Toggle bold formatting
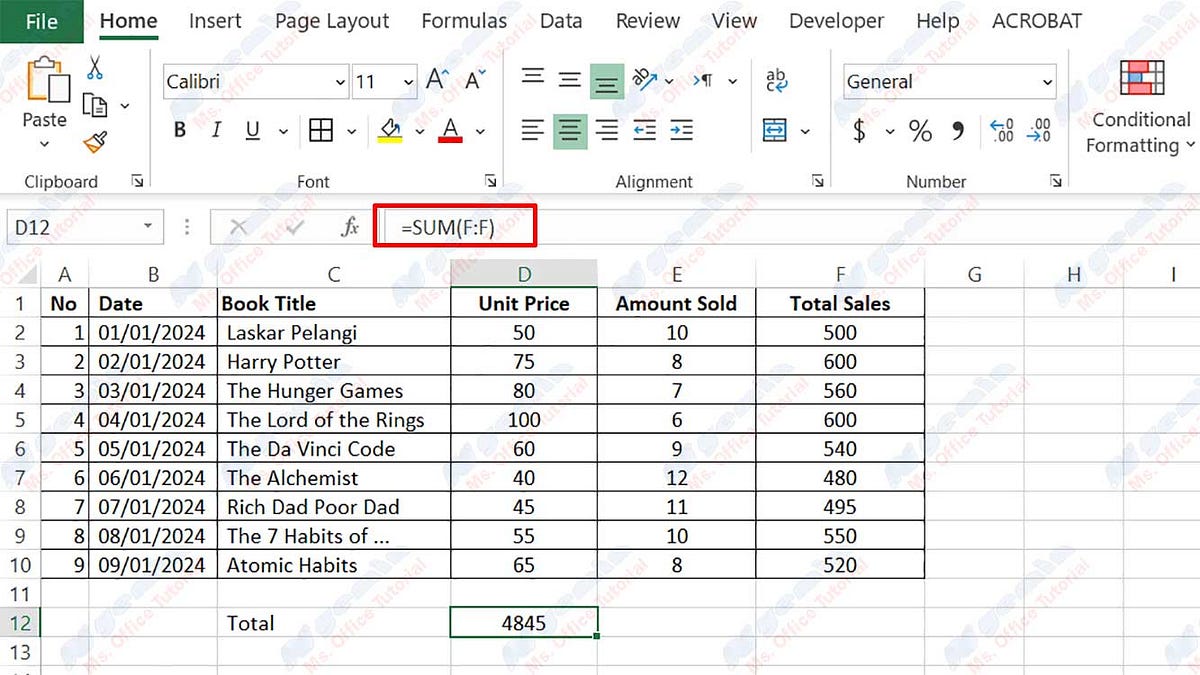This screenshot has width=1200, height=675. 179,130
